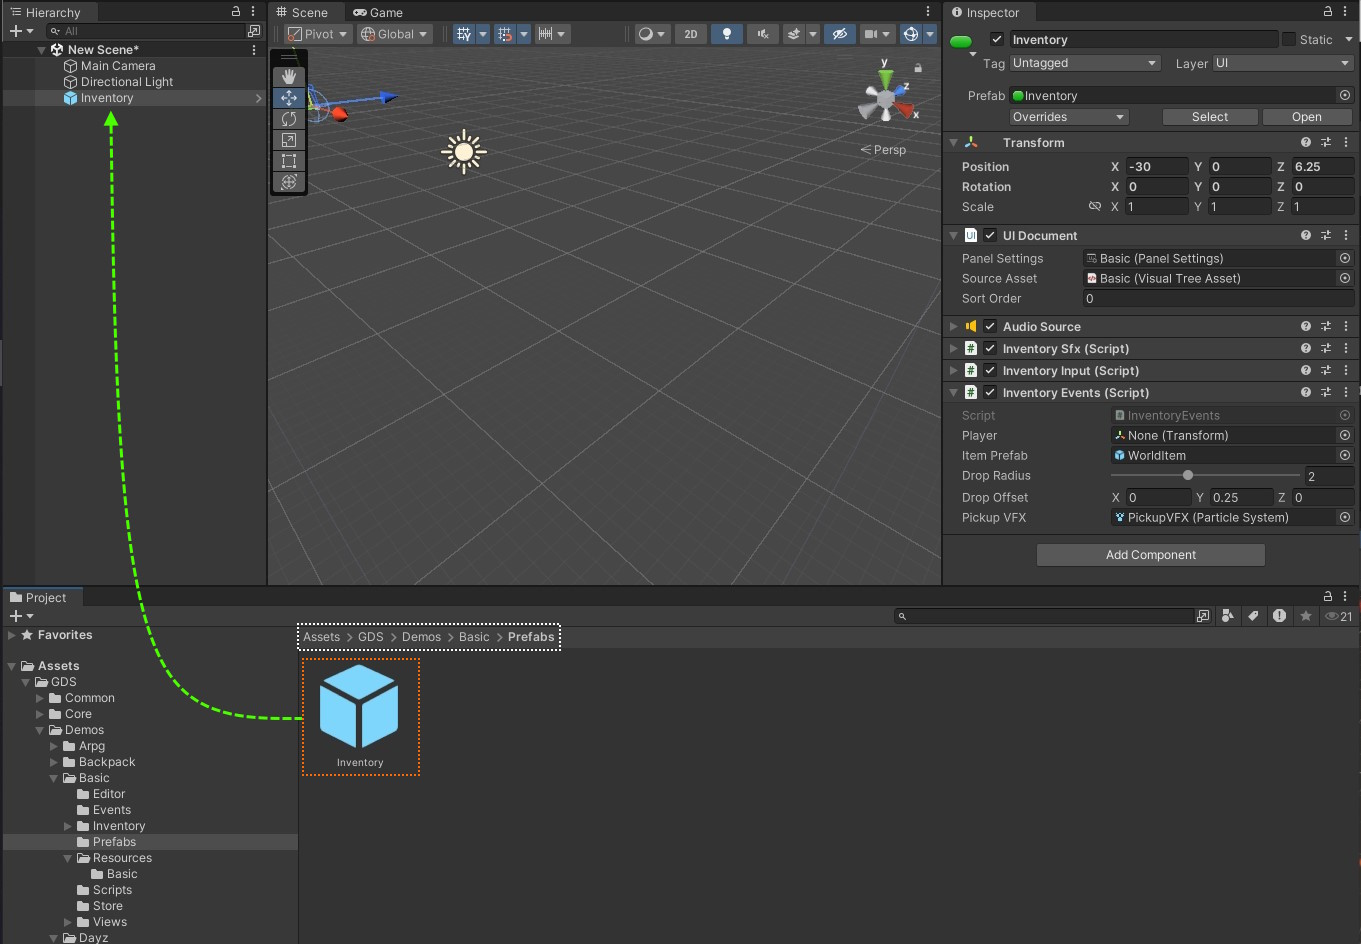Screen dimensions: 1361x944
Task: Toggle scene lighting bulb icon
Action: pos(727,34)
